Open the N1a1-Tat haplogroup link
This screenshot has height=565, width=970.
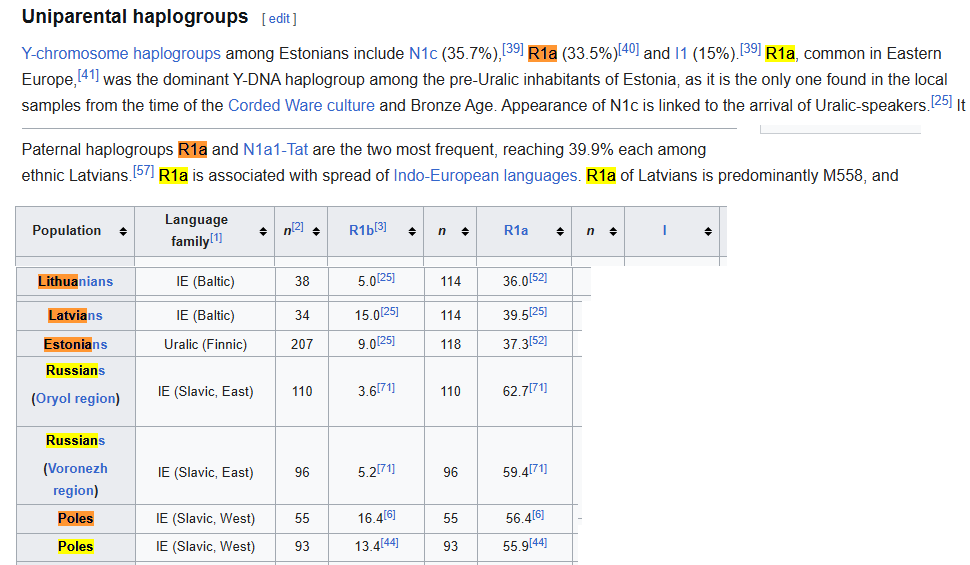point(275,150)
